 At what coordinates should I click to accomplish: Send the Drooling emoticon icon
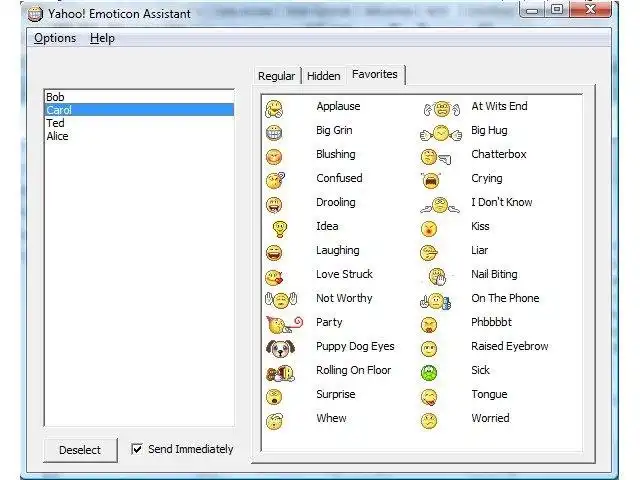click(274, 204)
